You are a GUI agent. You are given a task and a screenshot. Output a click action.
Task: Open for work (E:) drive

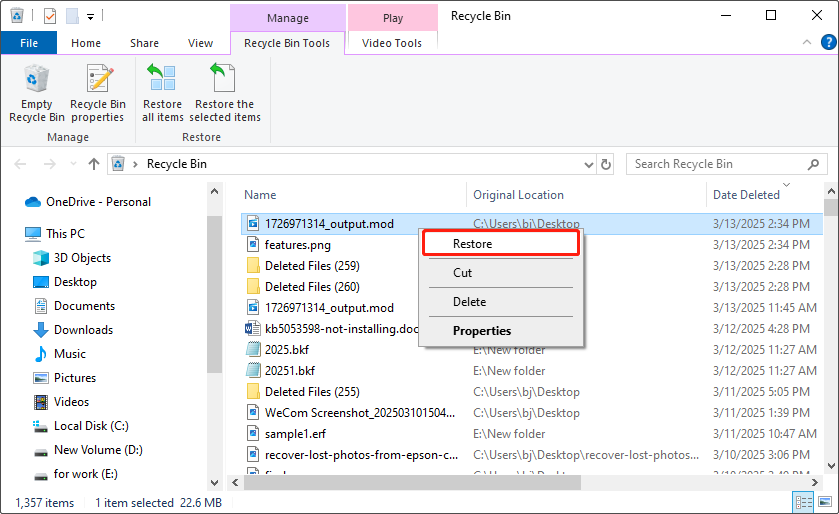coord(86,474)
